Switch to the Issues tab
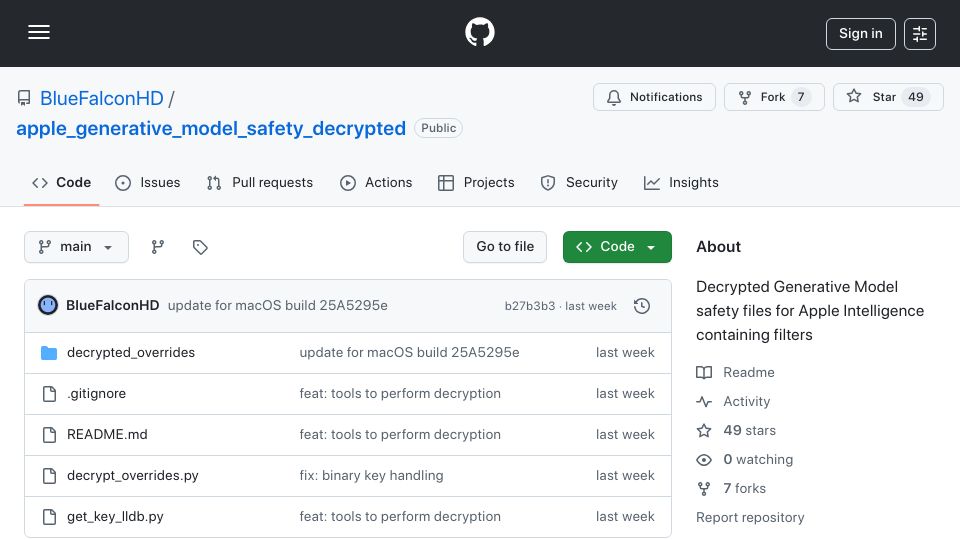Screen dimensions: 960x540 (148, 182)
